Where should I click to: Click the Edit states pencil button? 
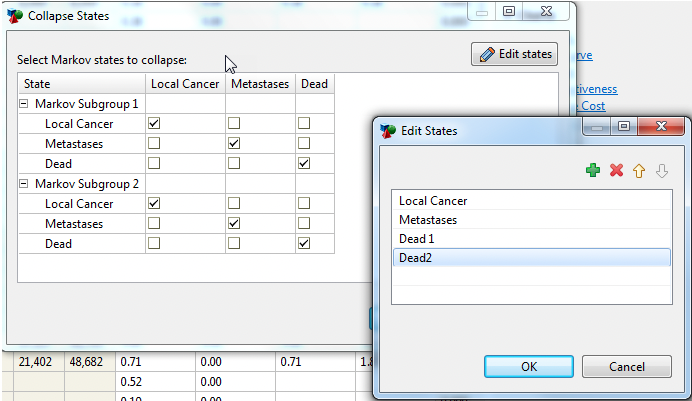(514, 54)
